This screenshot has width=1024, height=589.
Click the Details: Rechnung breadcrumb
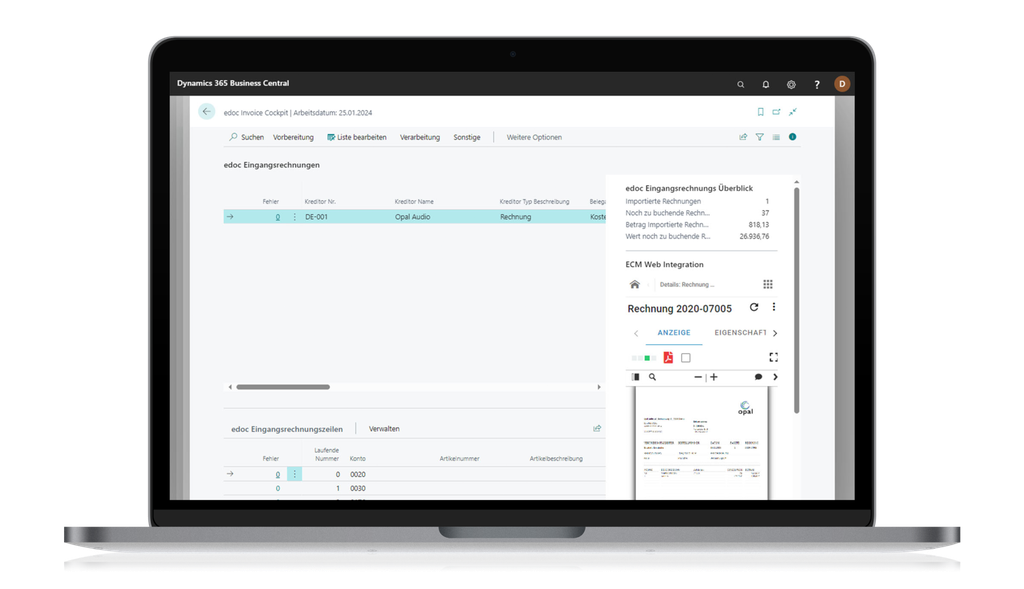pos(686,285)
